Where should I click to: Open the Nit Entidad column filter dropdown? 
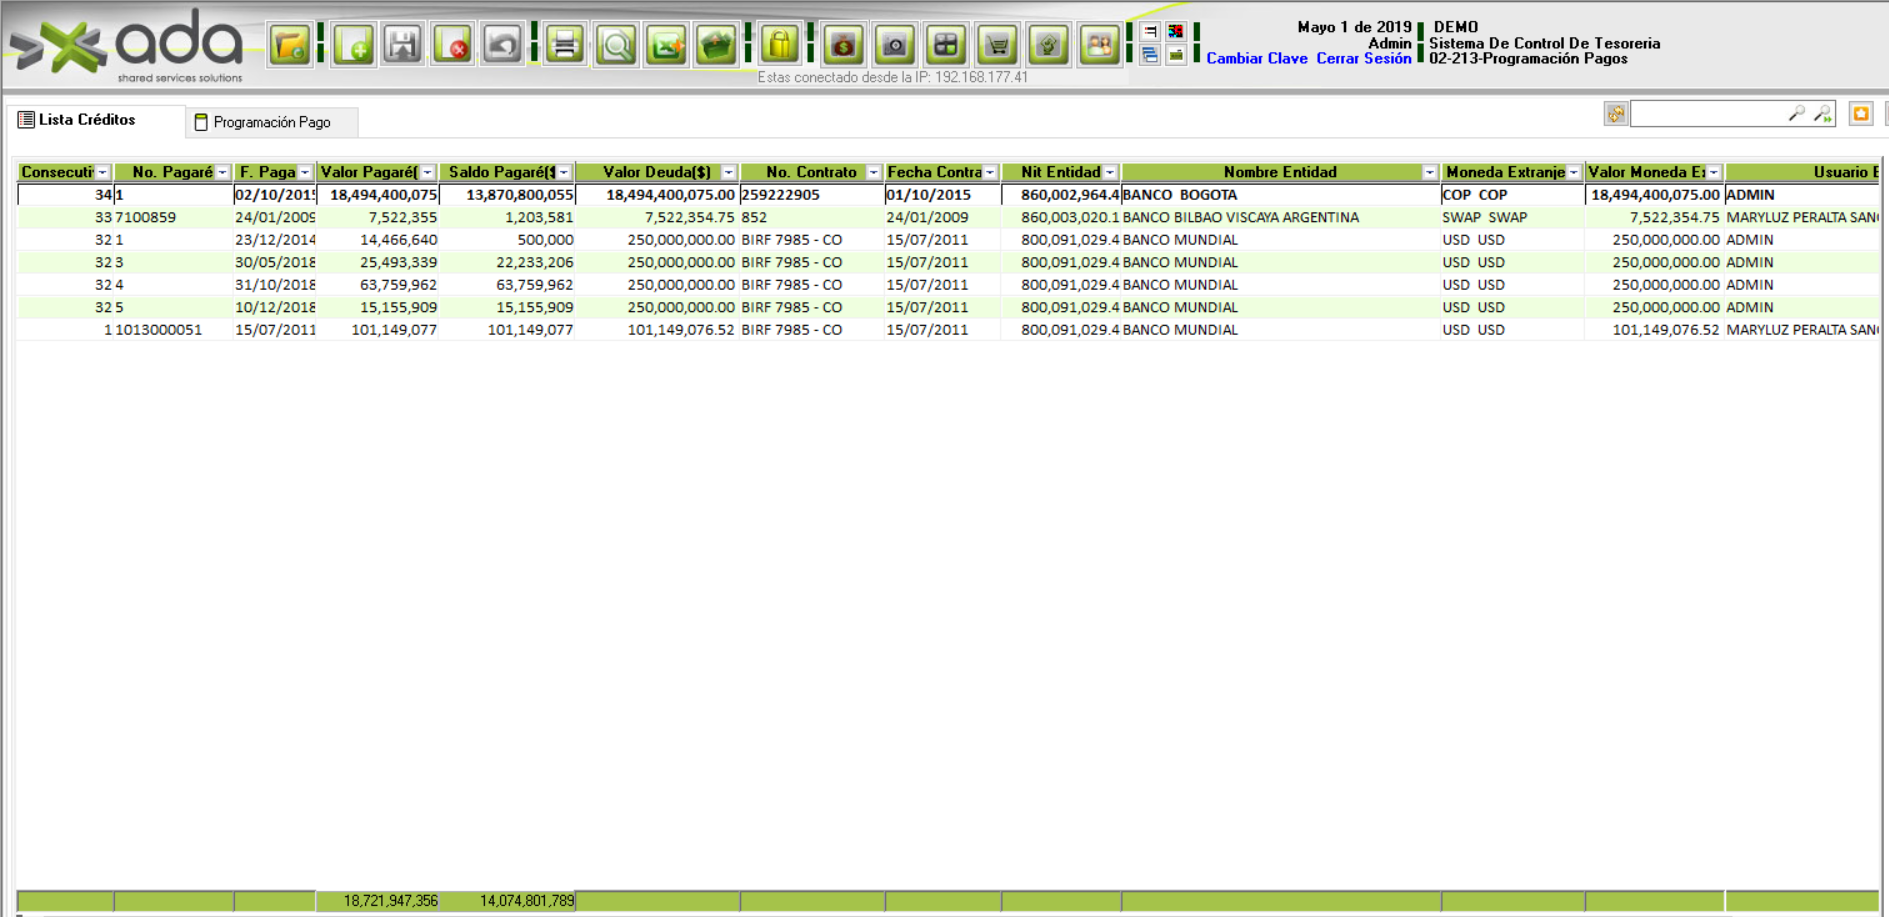(x=1110, y=173)
